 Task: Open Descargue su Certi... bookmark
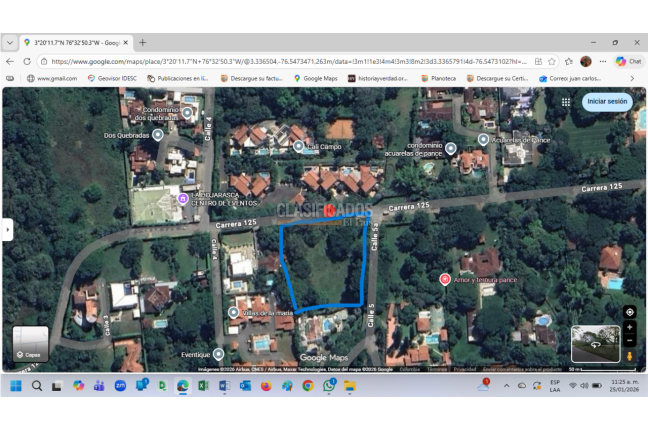point(498,78)
